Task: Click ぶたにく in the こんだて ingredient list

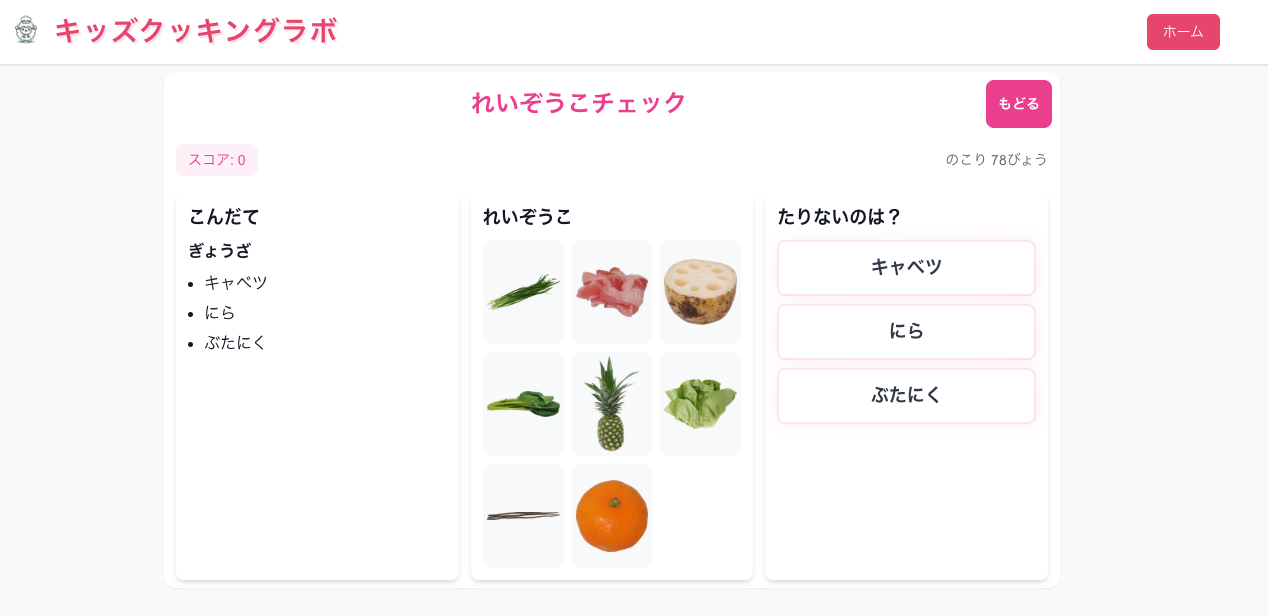Action: (x=236, y=343)
